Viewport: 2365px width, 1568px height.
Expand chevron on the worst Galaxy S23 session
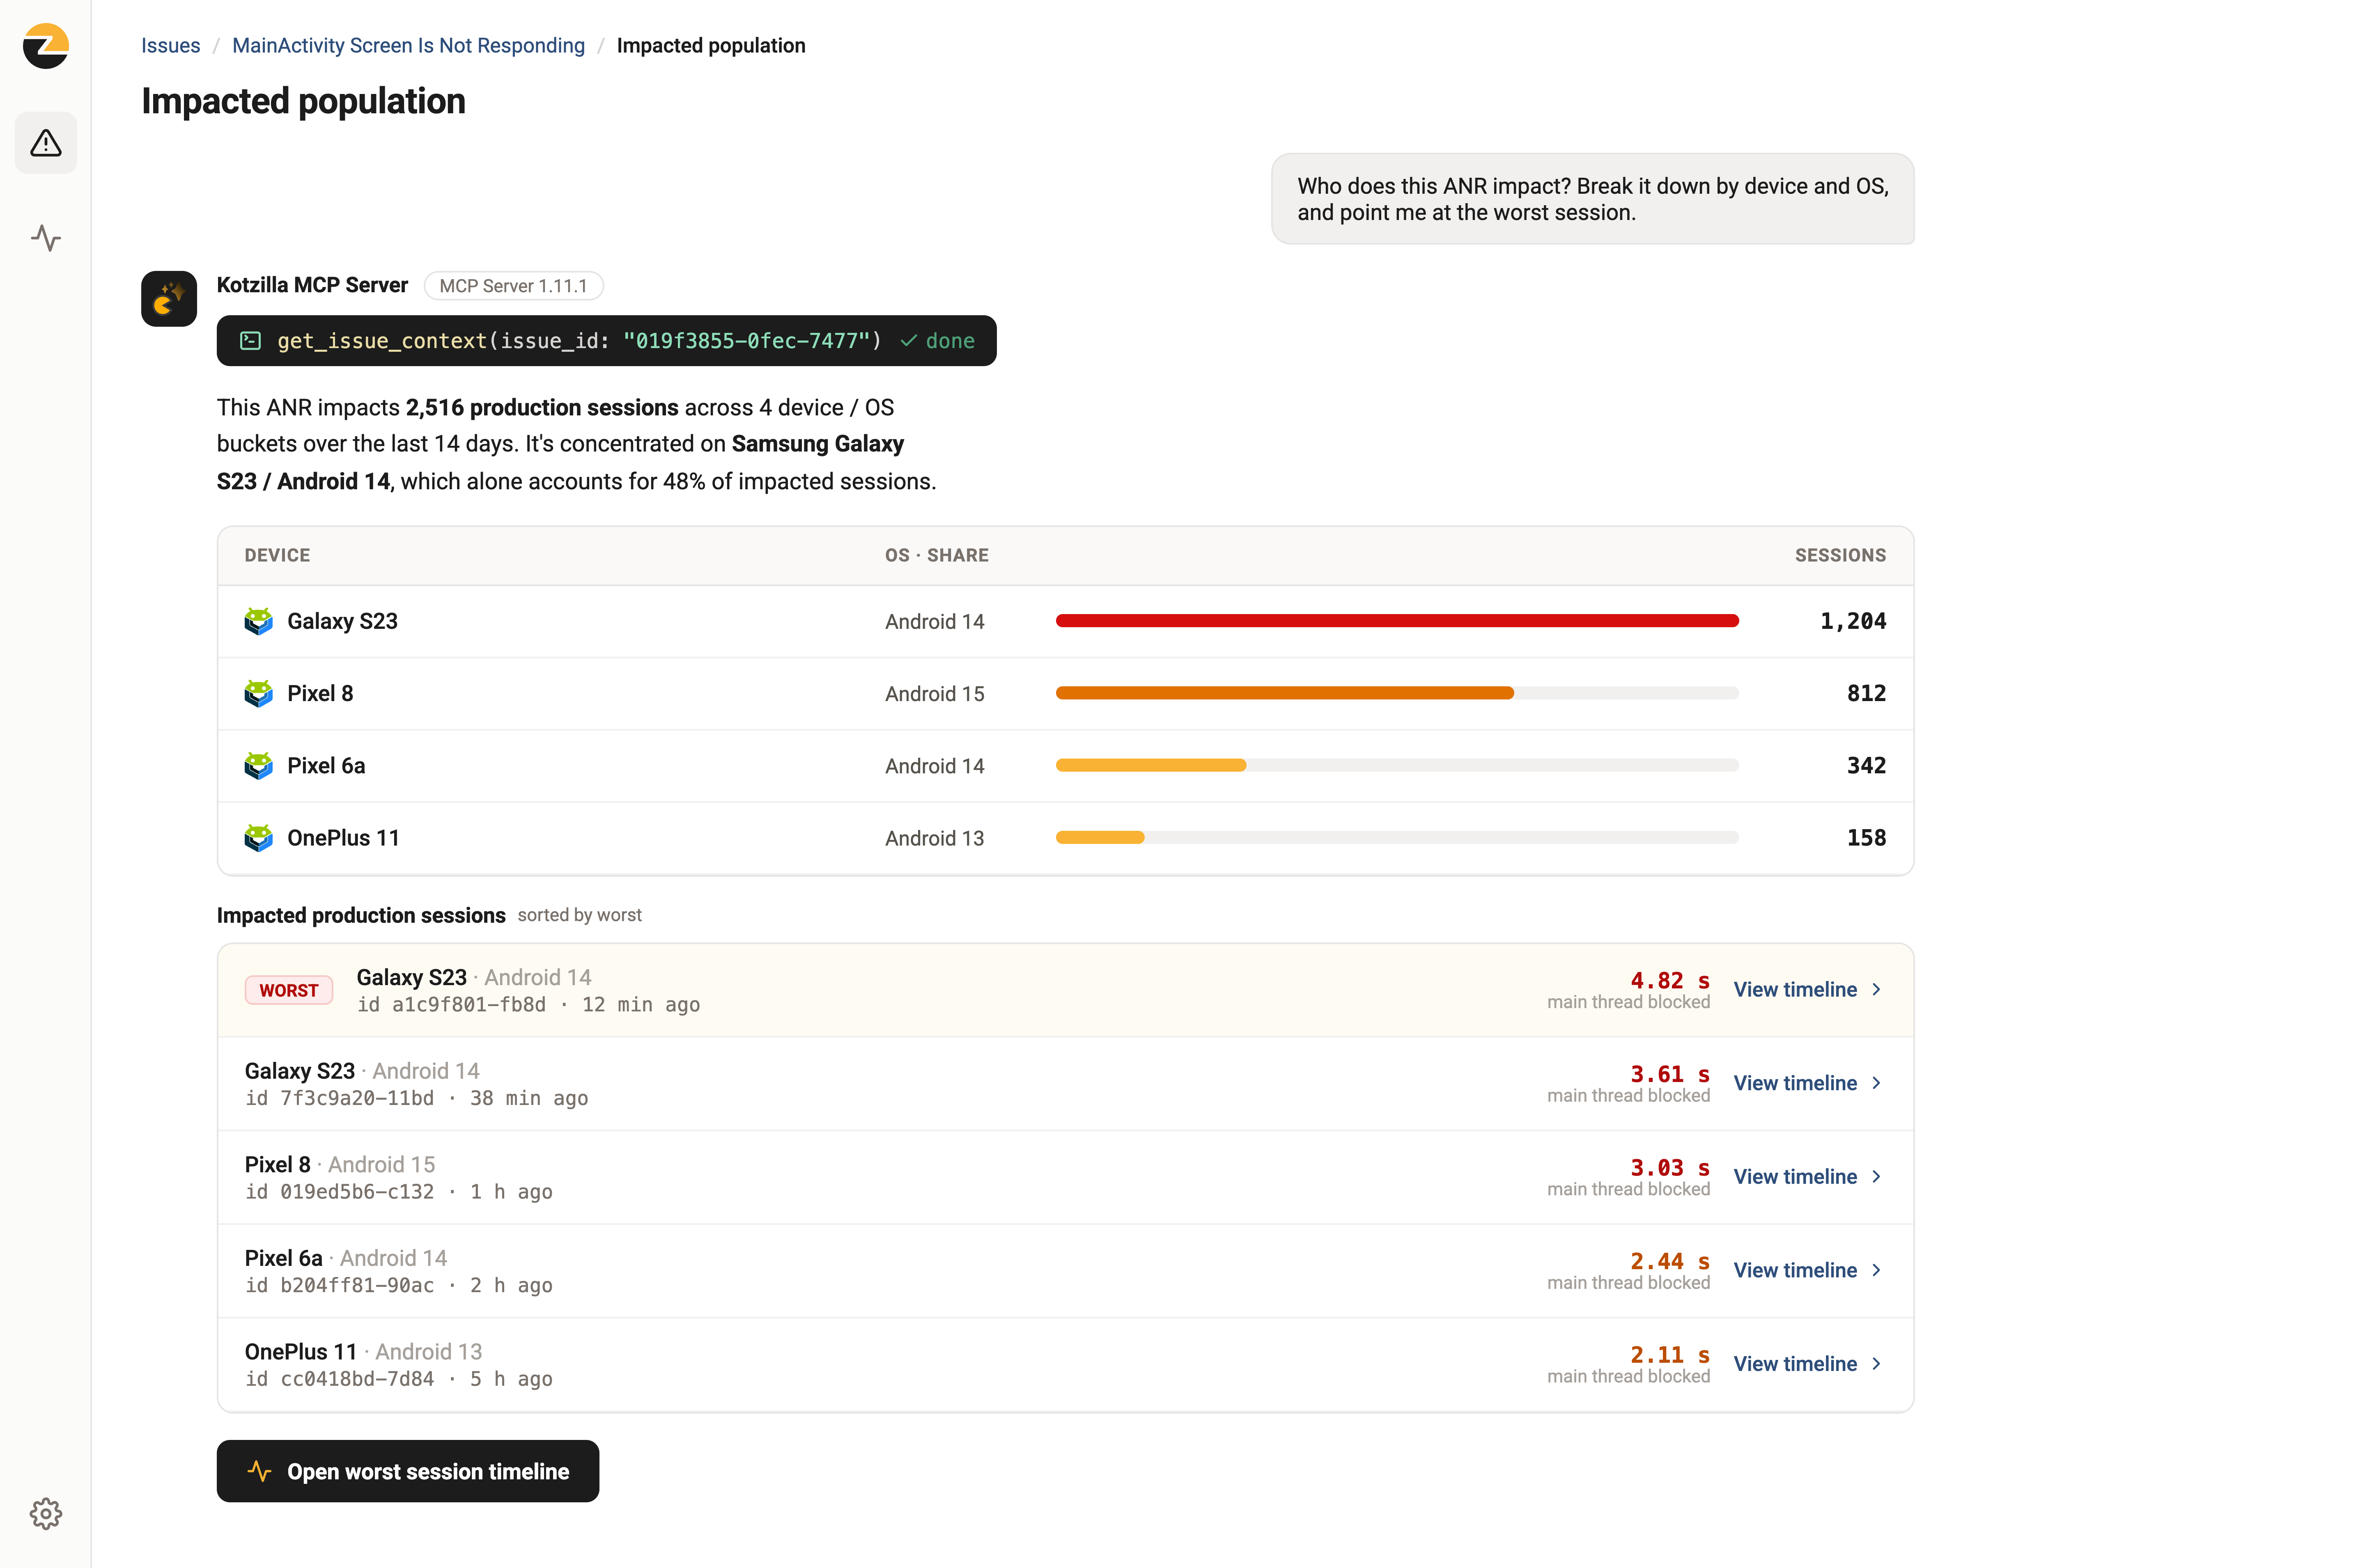coord(1877,990)
